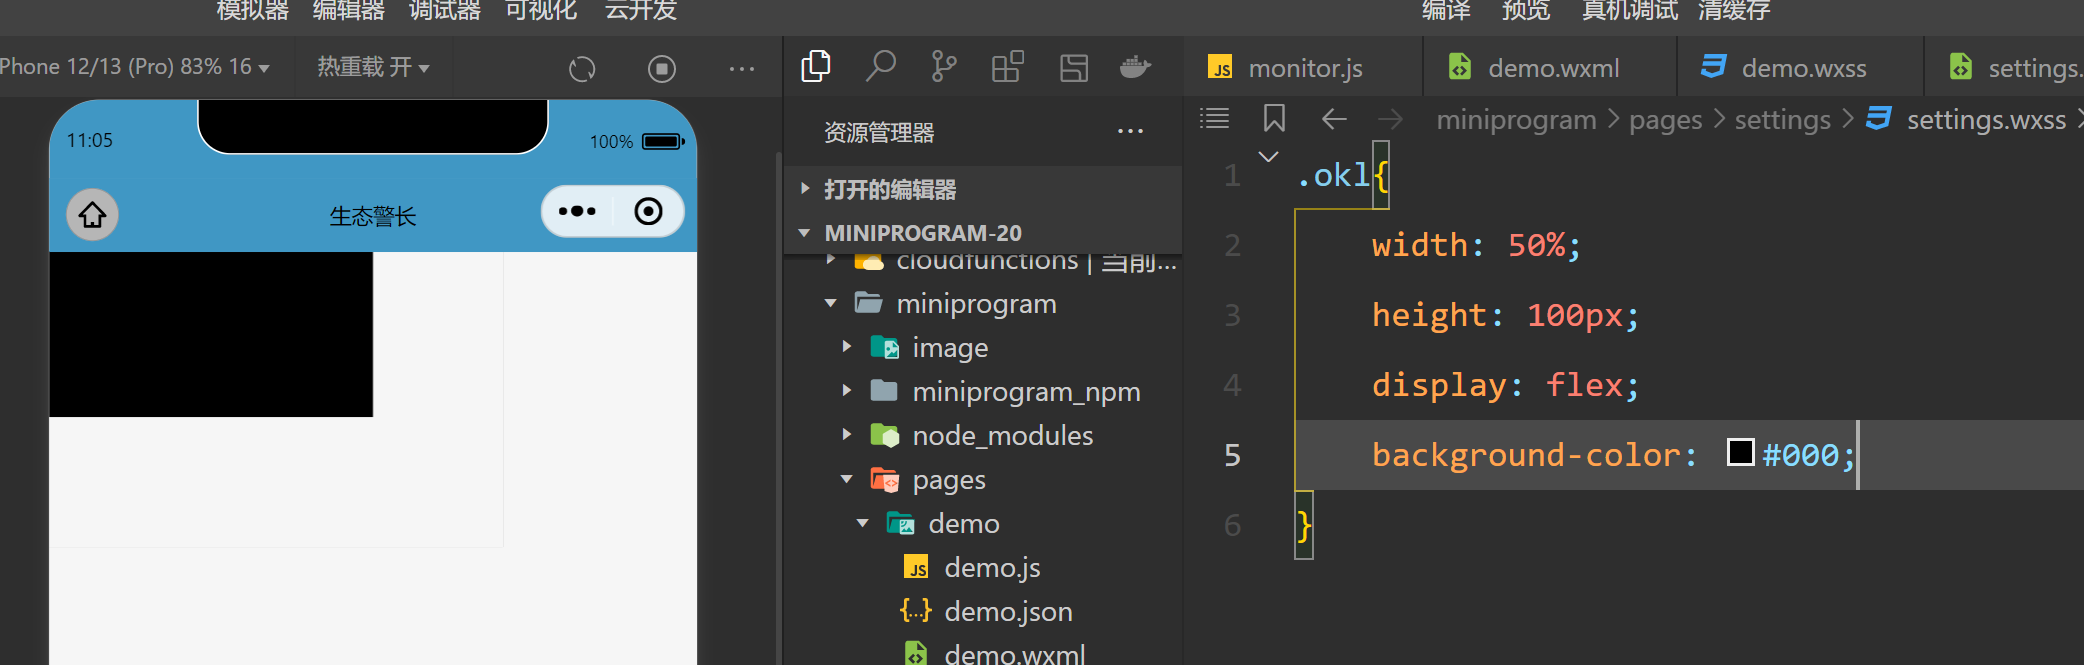Click the editor back arrow
Screen dimensions: 2084x665
tap(1334, 119)
